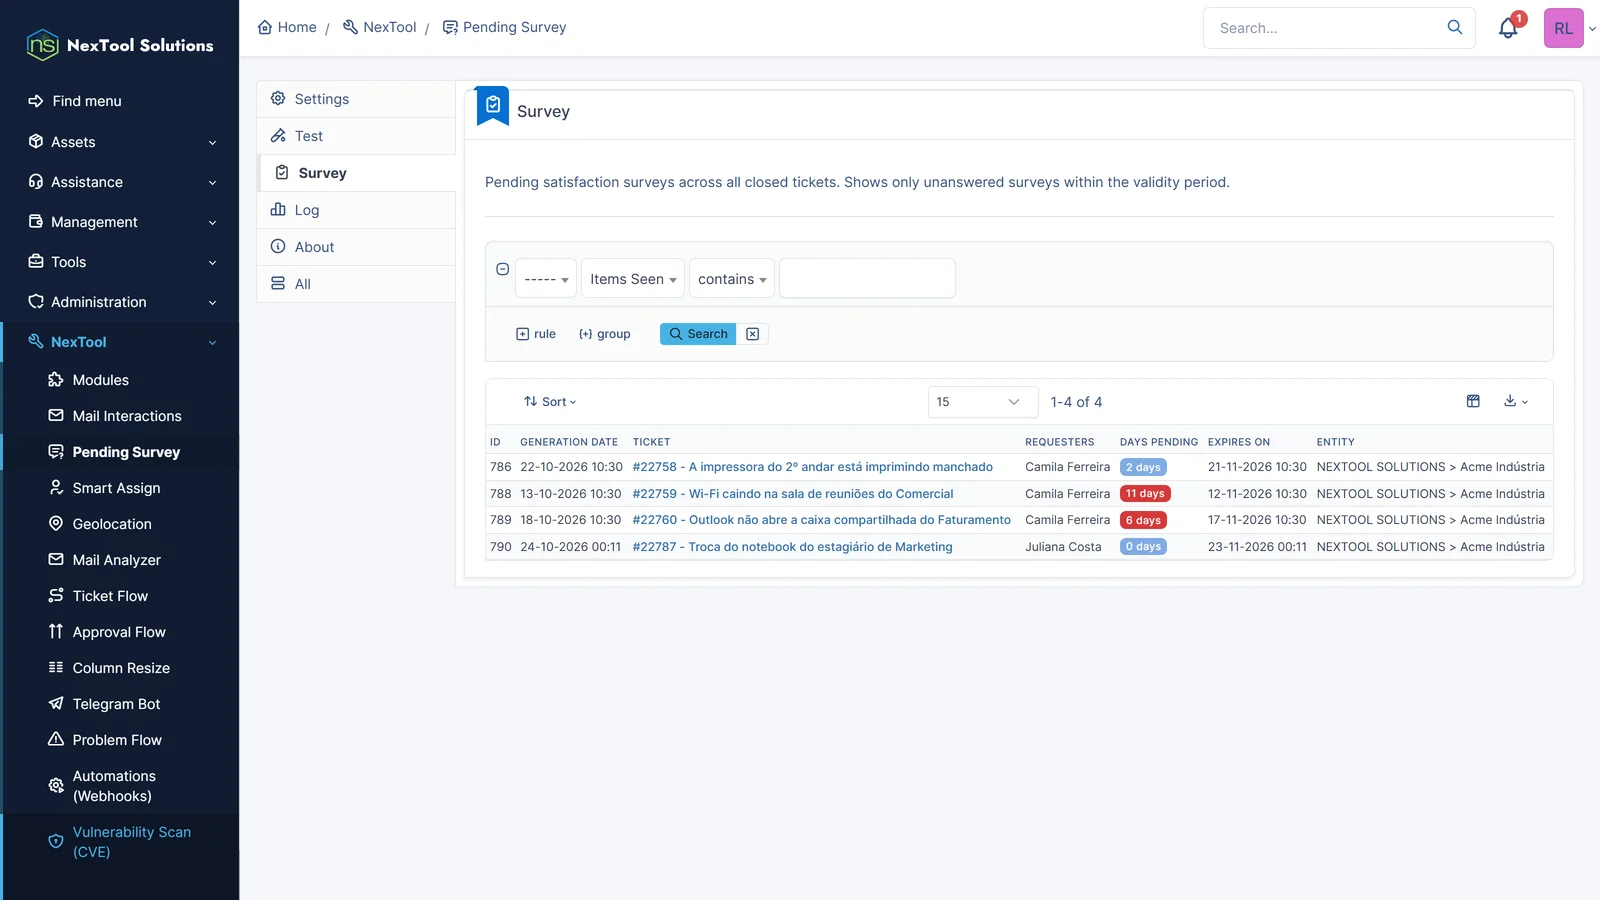Open the ----- logical operator dropdown

tap(546, 279)
